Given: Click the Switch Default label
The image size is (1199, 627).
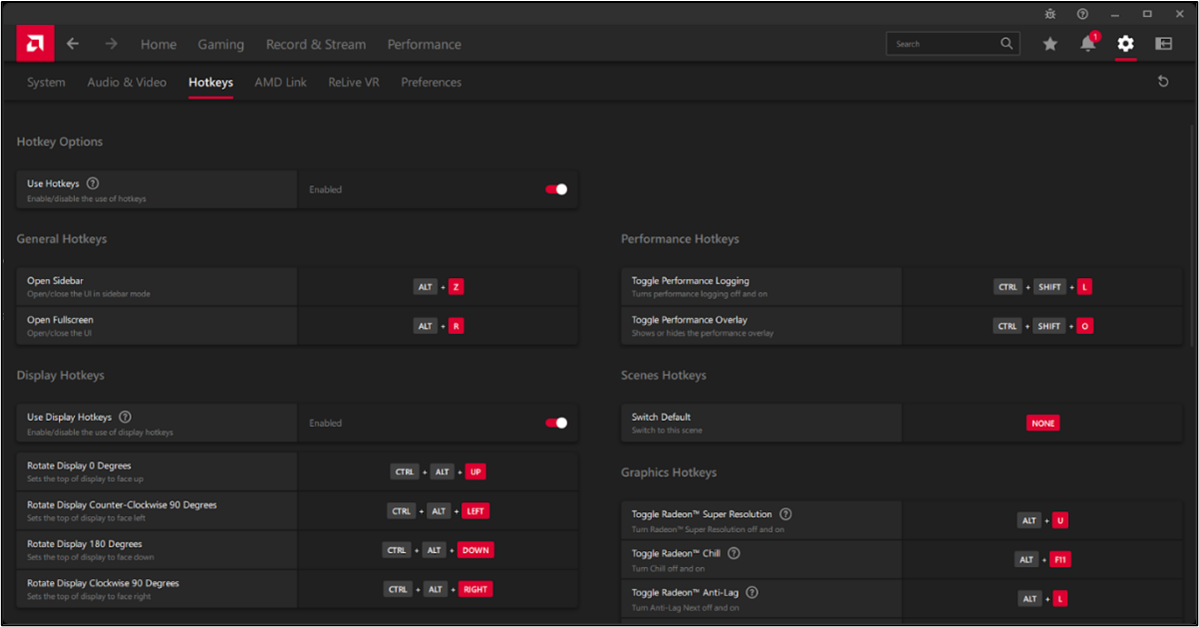Looking at the screenshot, I should click(661, 417).
